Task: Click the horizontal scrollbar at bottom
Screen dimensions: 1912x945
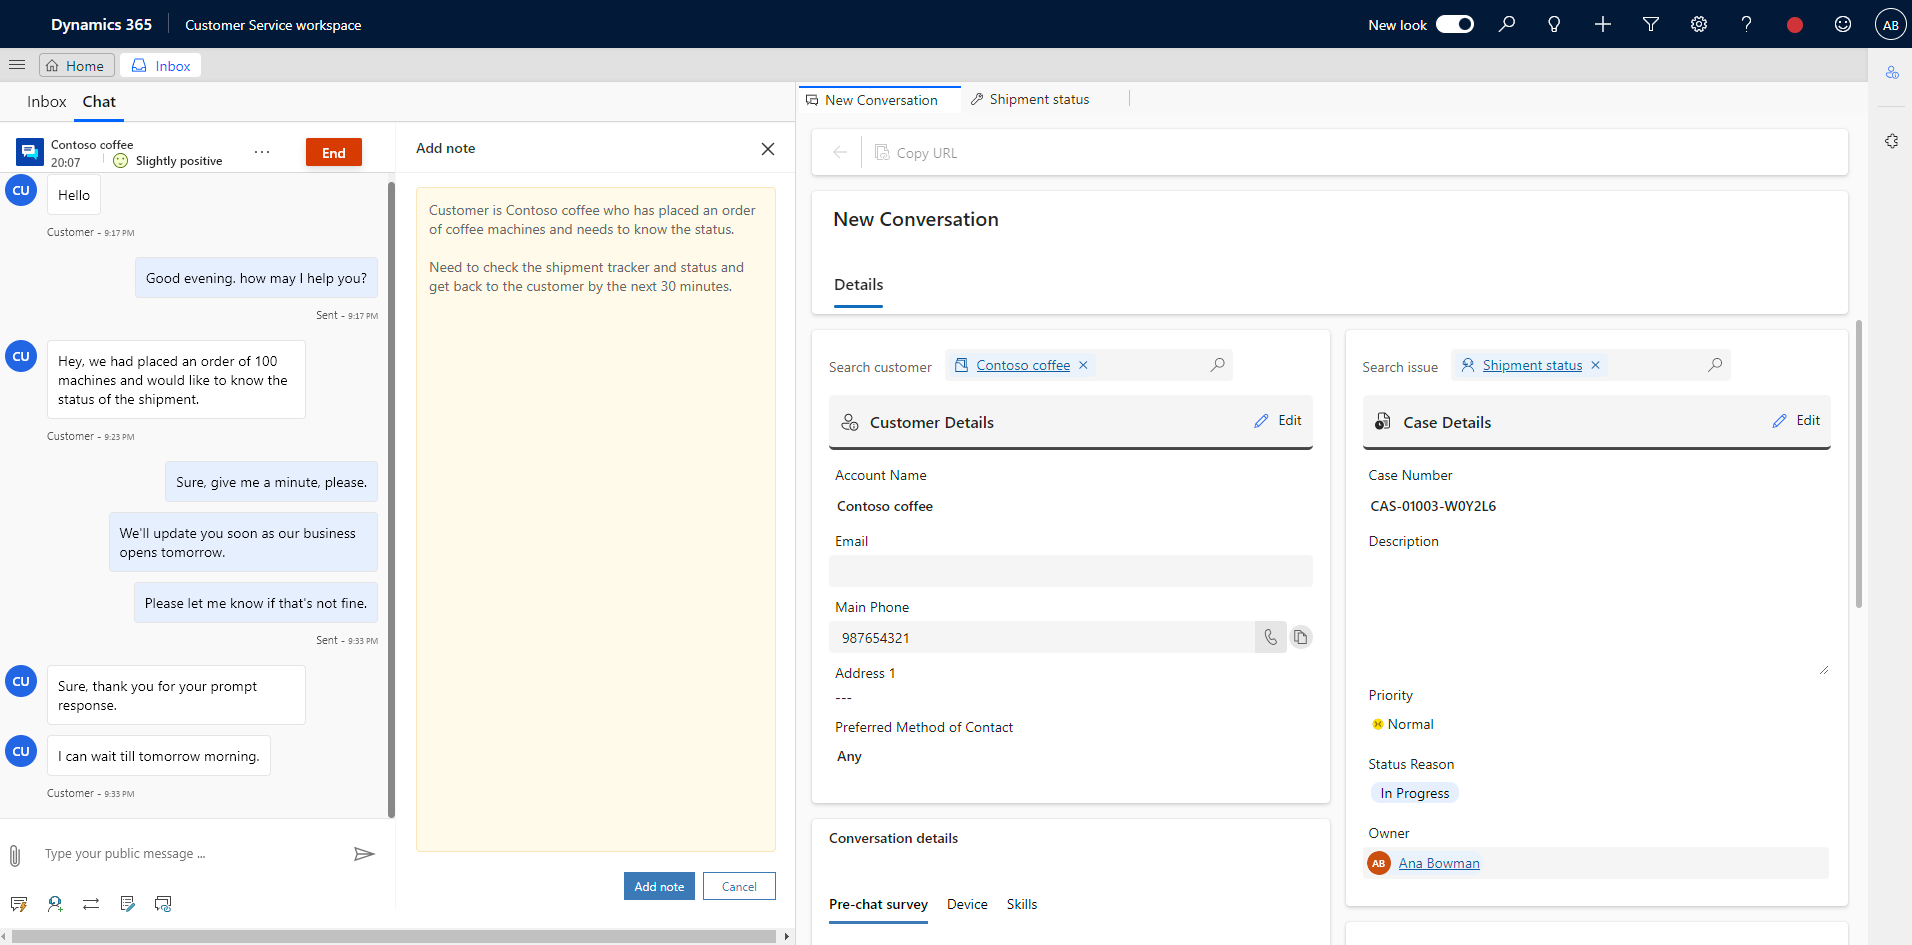Action: click(395, 937)
